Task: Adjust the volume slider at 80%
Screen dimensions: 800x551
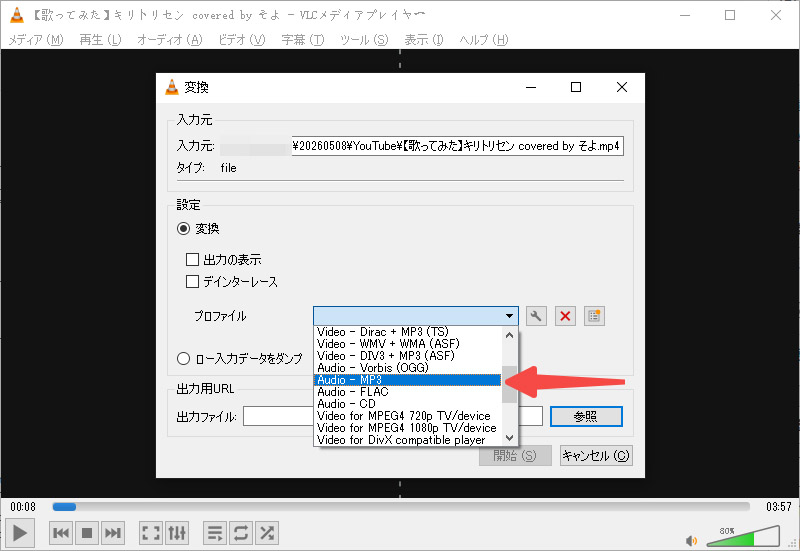Action: 743,537
